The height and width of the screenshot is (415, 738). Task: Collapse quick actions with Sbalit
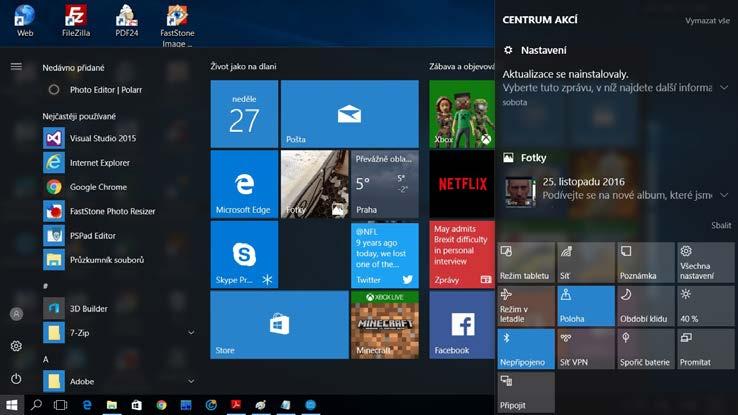point(721,225)
